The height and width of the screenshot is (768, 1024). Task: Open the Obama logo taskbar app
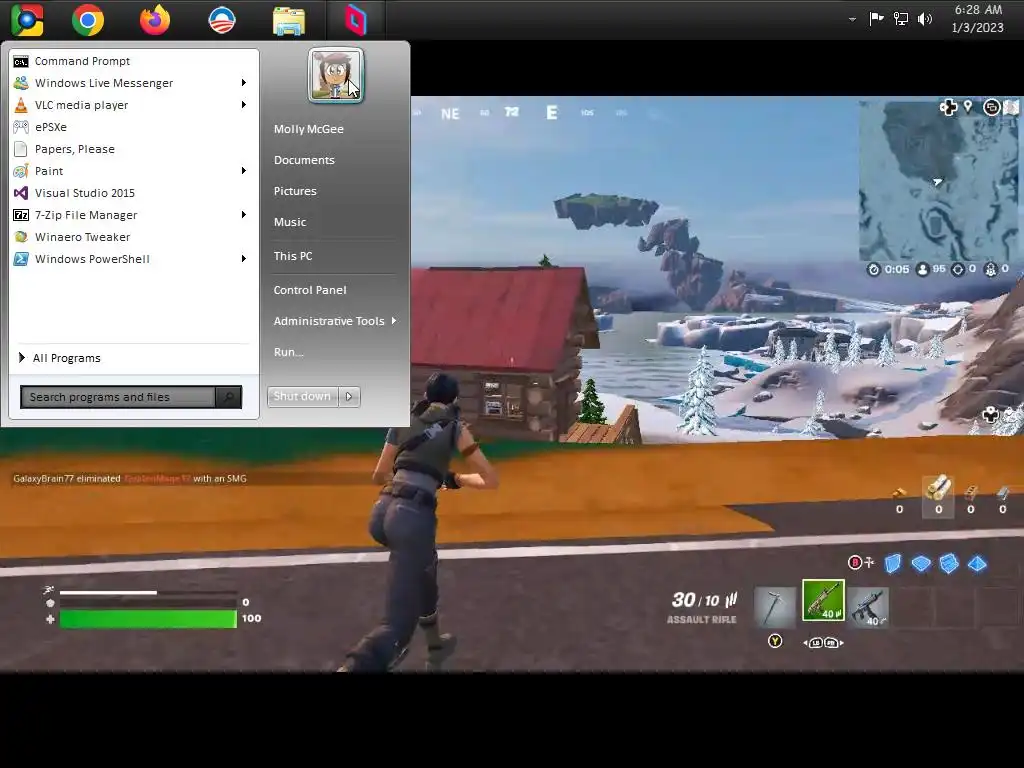coord(222,20)
